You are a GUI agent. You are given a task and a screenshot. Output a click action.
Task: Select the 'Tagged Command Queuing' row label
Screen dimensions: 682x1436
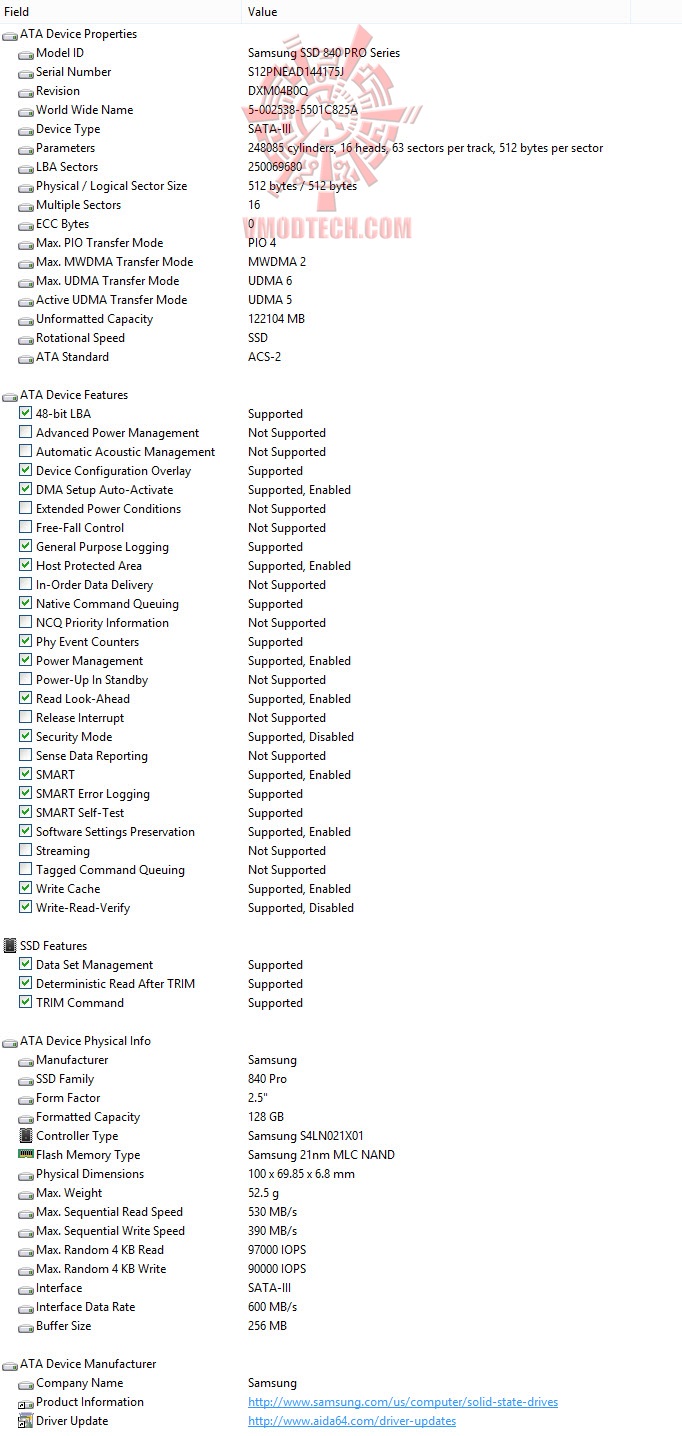pyautogui.click(x=110, y=870)
